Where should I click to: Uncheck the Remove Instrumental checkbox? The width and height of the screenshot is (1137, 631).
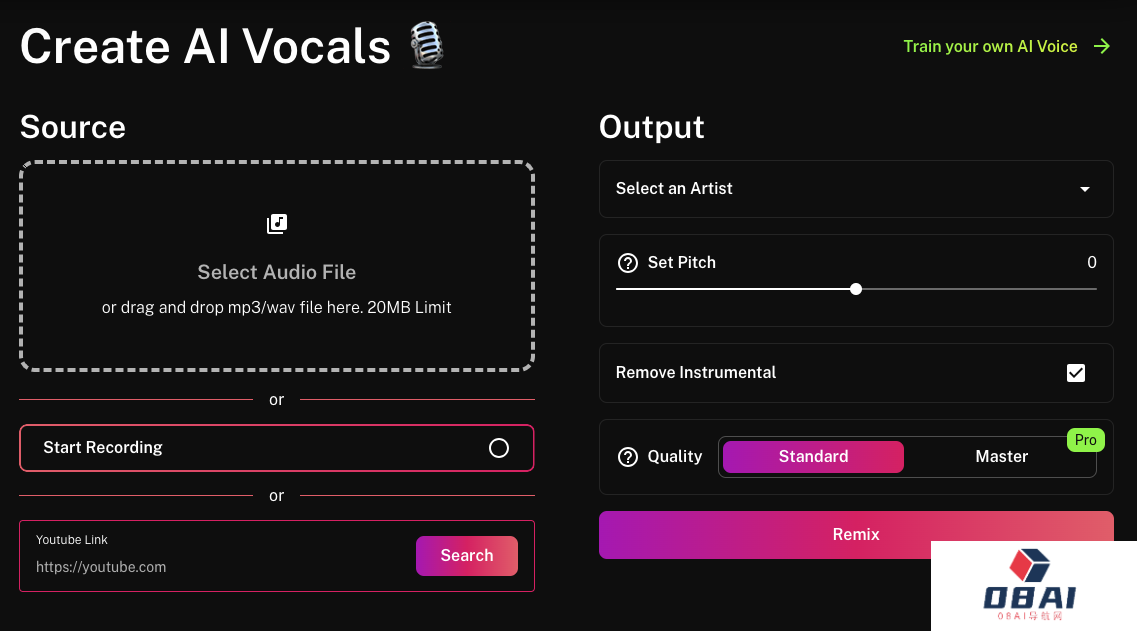click(x=1075, y=373)
